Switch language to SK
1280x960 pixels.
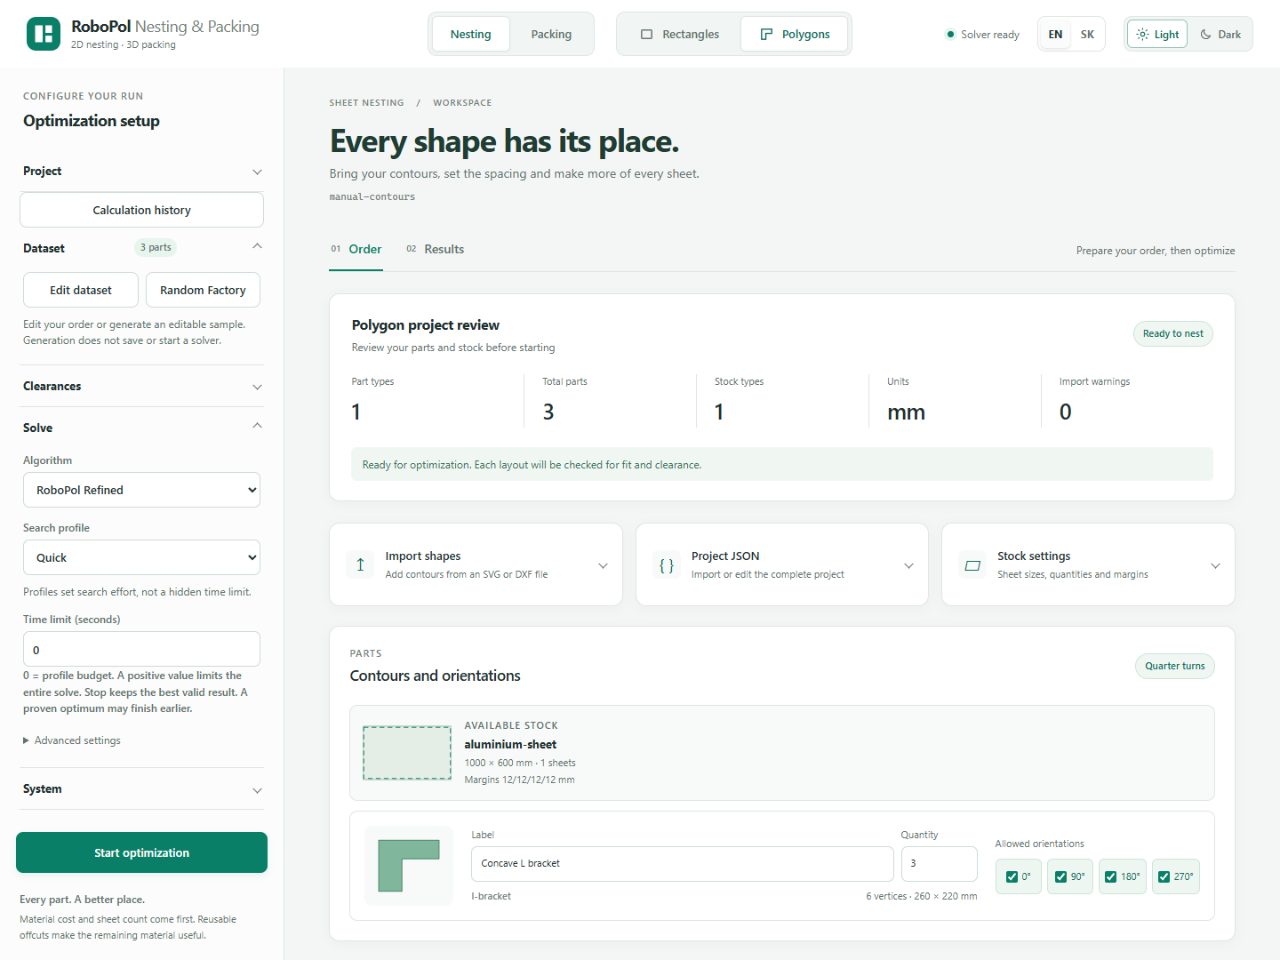(1087, 34)
